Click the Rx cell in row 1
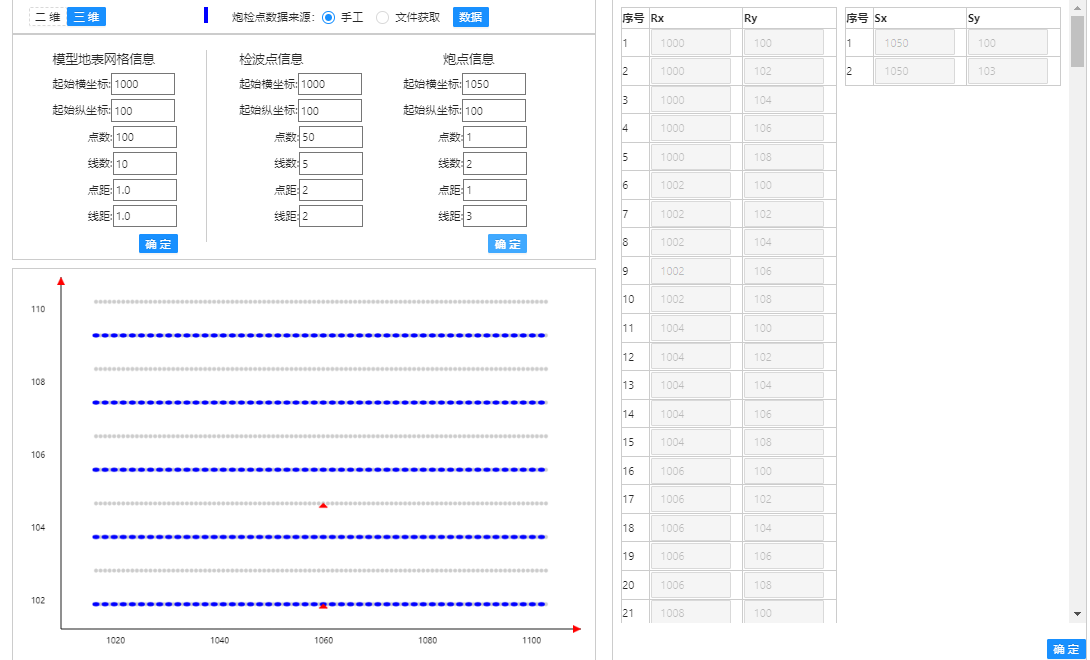The height and width of the screenshot is (660, 1090). [x=691, y=43]
